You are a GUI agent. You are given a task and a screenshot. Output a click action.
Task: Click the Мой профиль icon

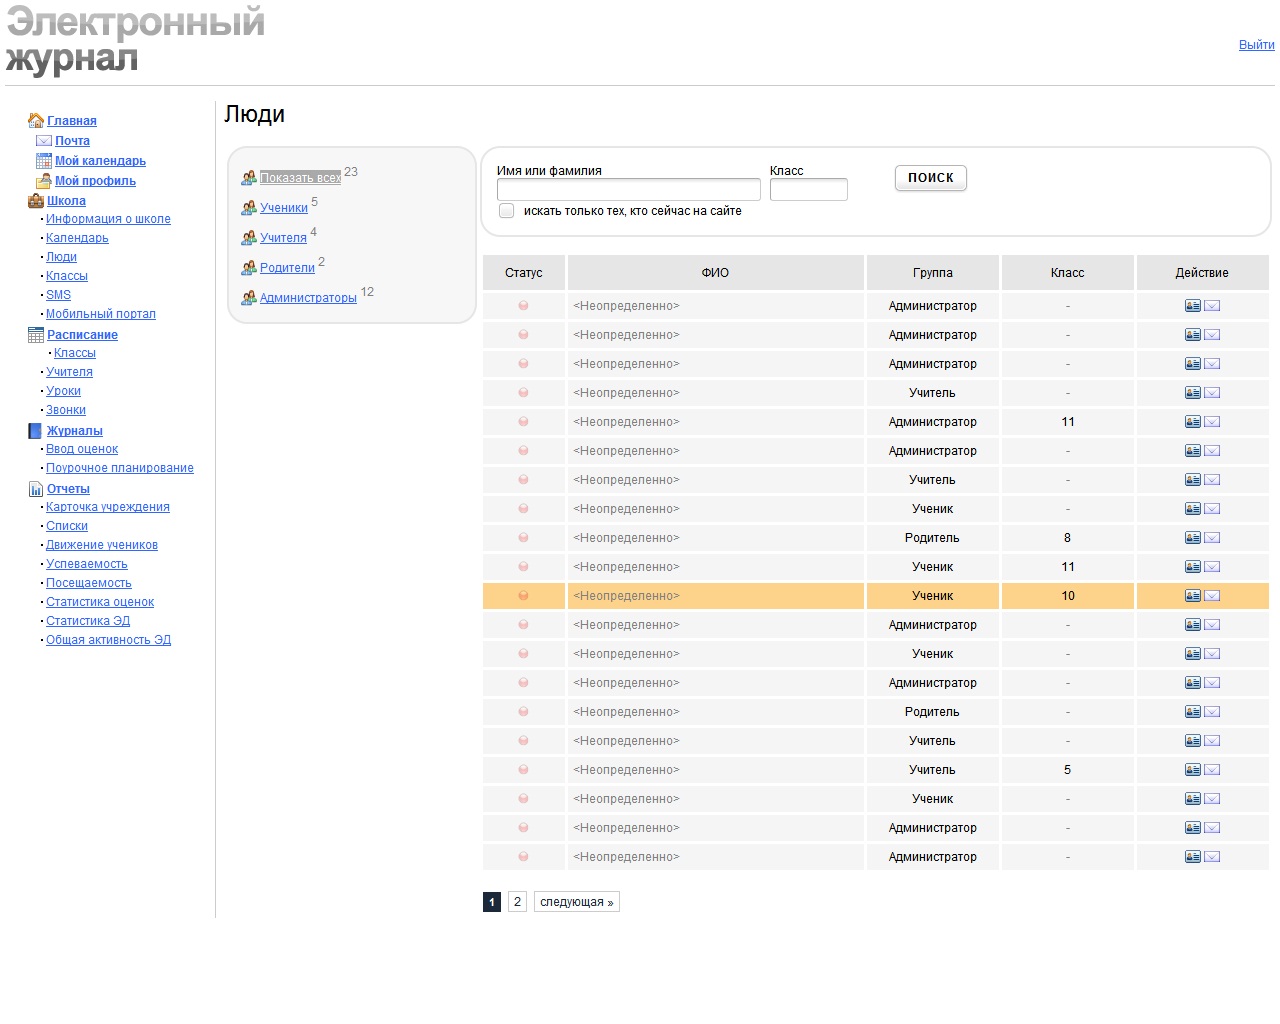point(44,181)
